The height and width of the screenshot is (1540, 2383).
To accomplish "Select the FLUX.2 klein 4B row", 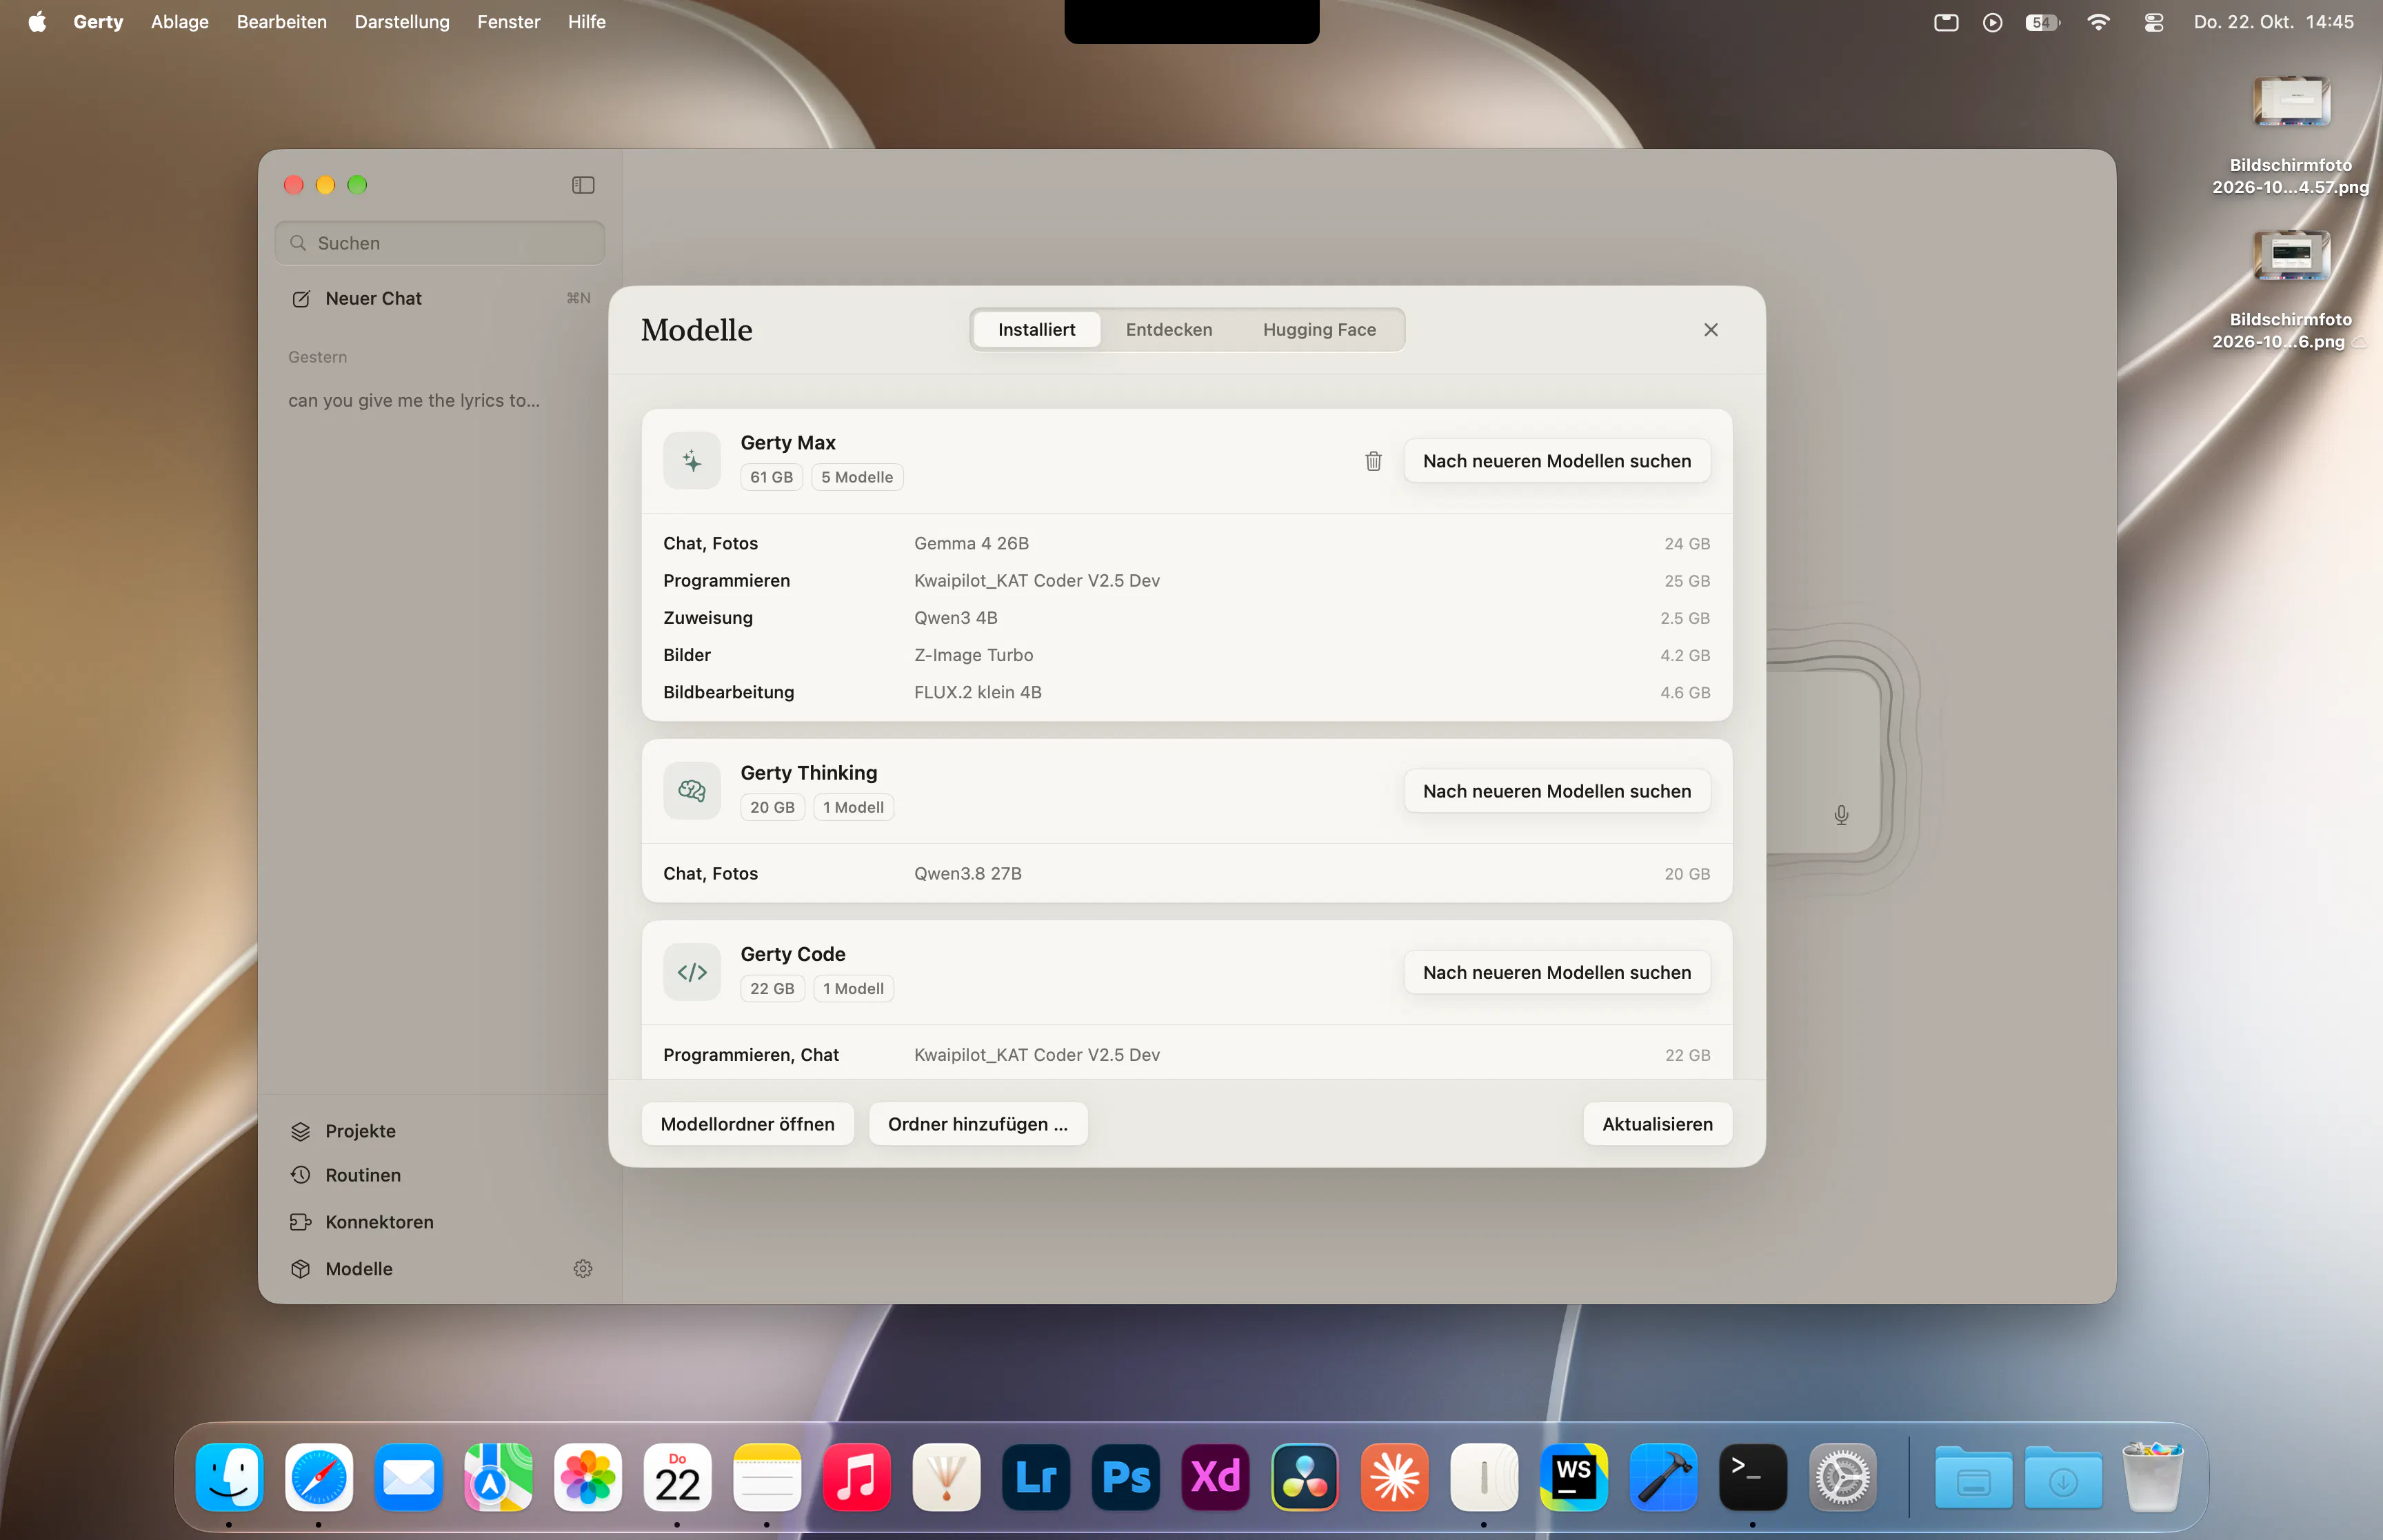I will pos(1186,692).
